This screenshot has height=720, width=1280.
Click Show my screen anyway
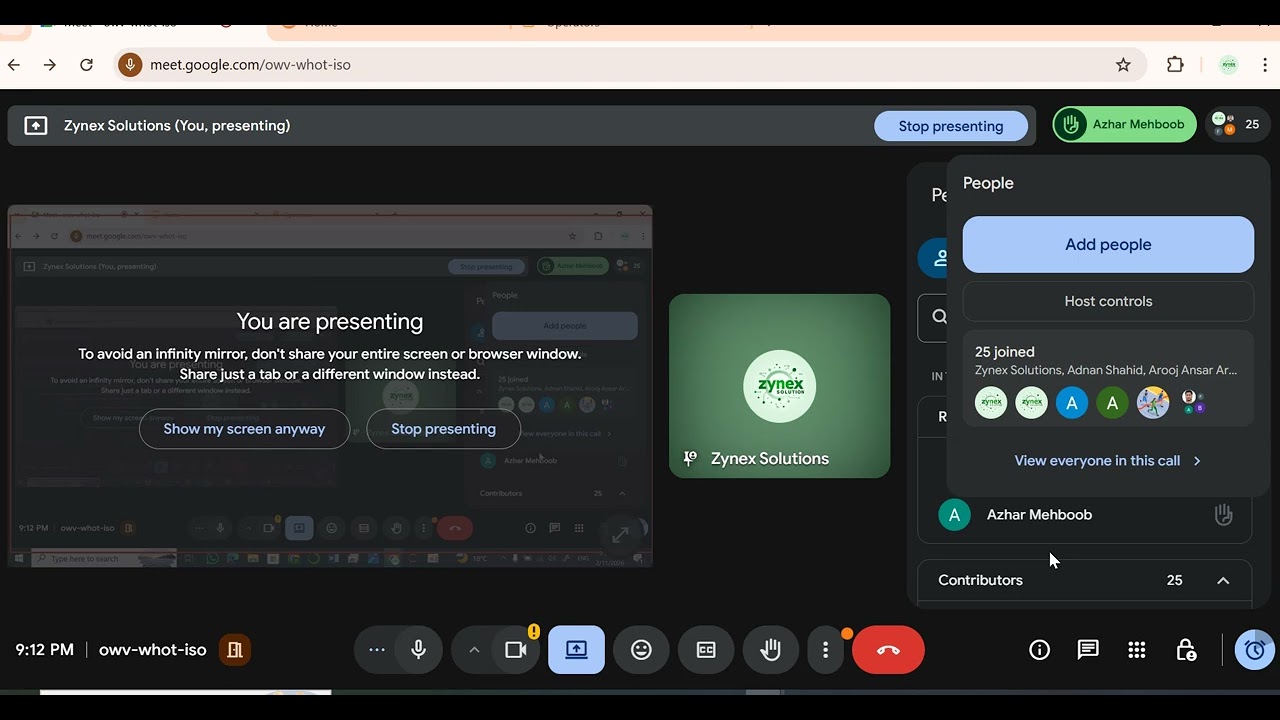coord(244,429)
